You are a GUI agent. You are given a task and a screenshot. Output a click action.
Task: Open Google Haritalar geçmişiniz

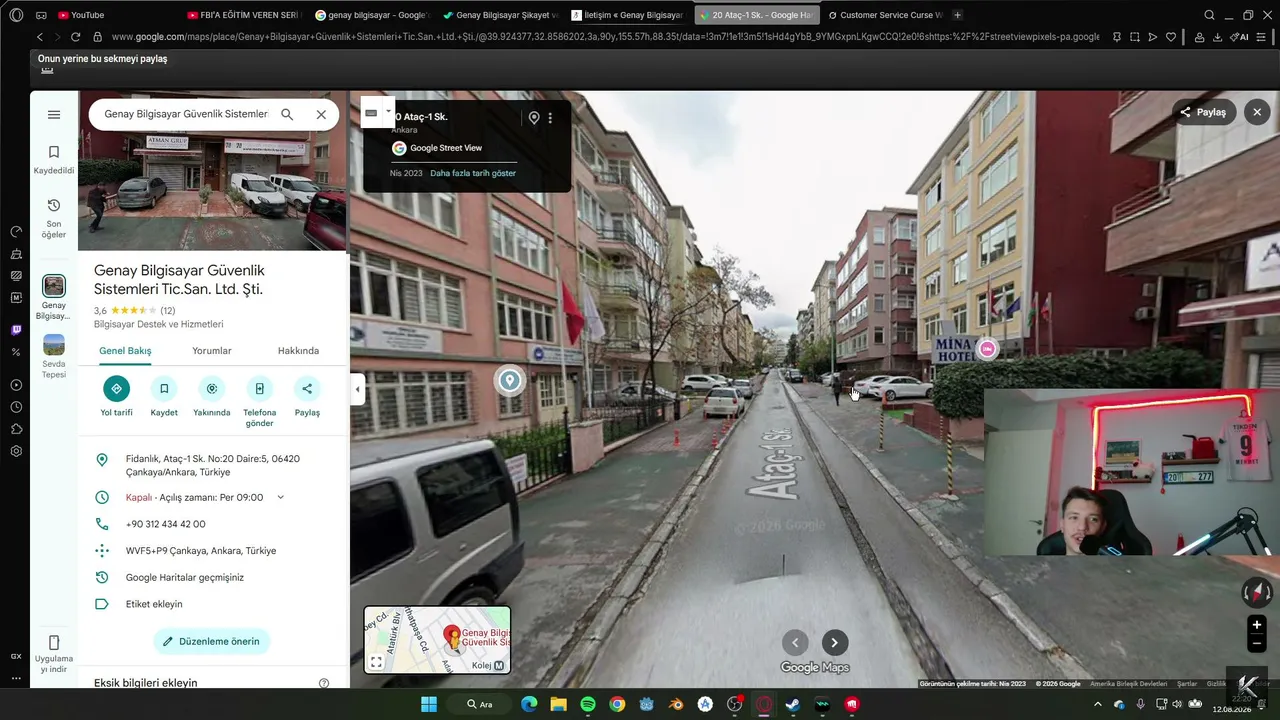[185, 577]
